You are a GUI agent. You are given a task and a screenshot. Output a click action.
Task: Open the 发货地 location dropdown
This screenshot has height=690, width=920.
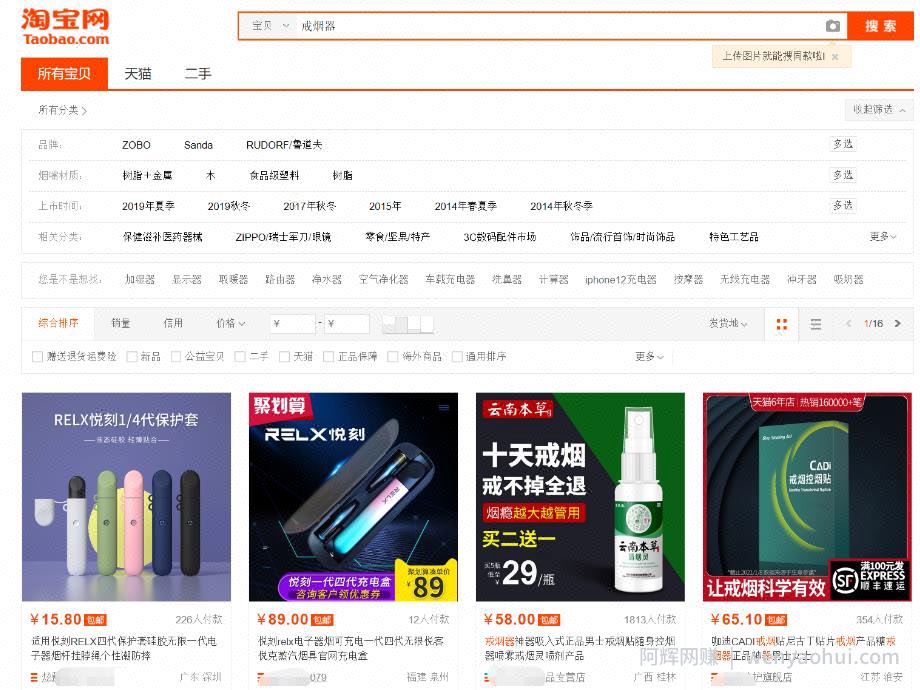pos(728,323)
